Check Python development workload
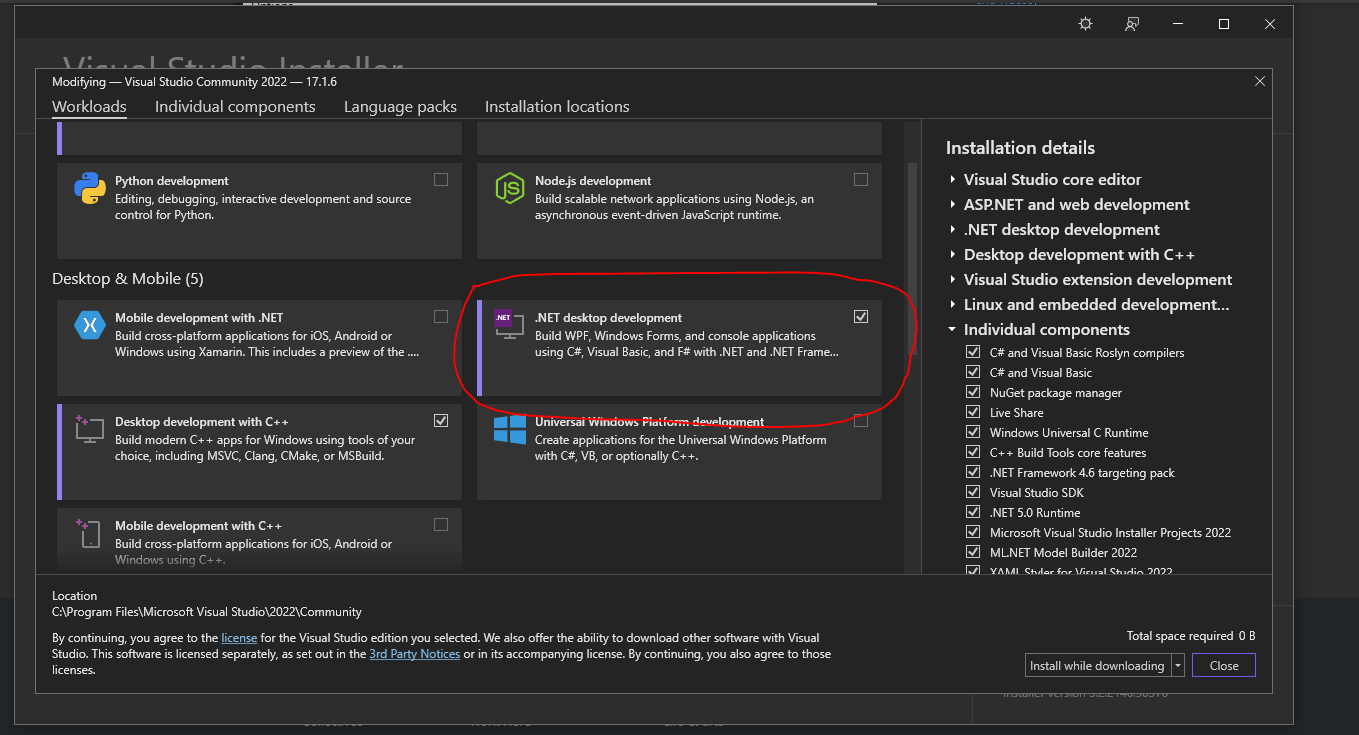 (x=441, y=180)
